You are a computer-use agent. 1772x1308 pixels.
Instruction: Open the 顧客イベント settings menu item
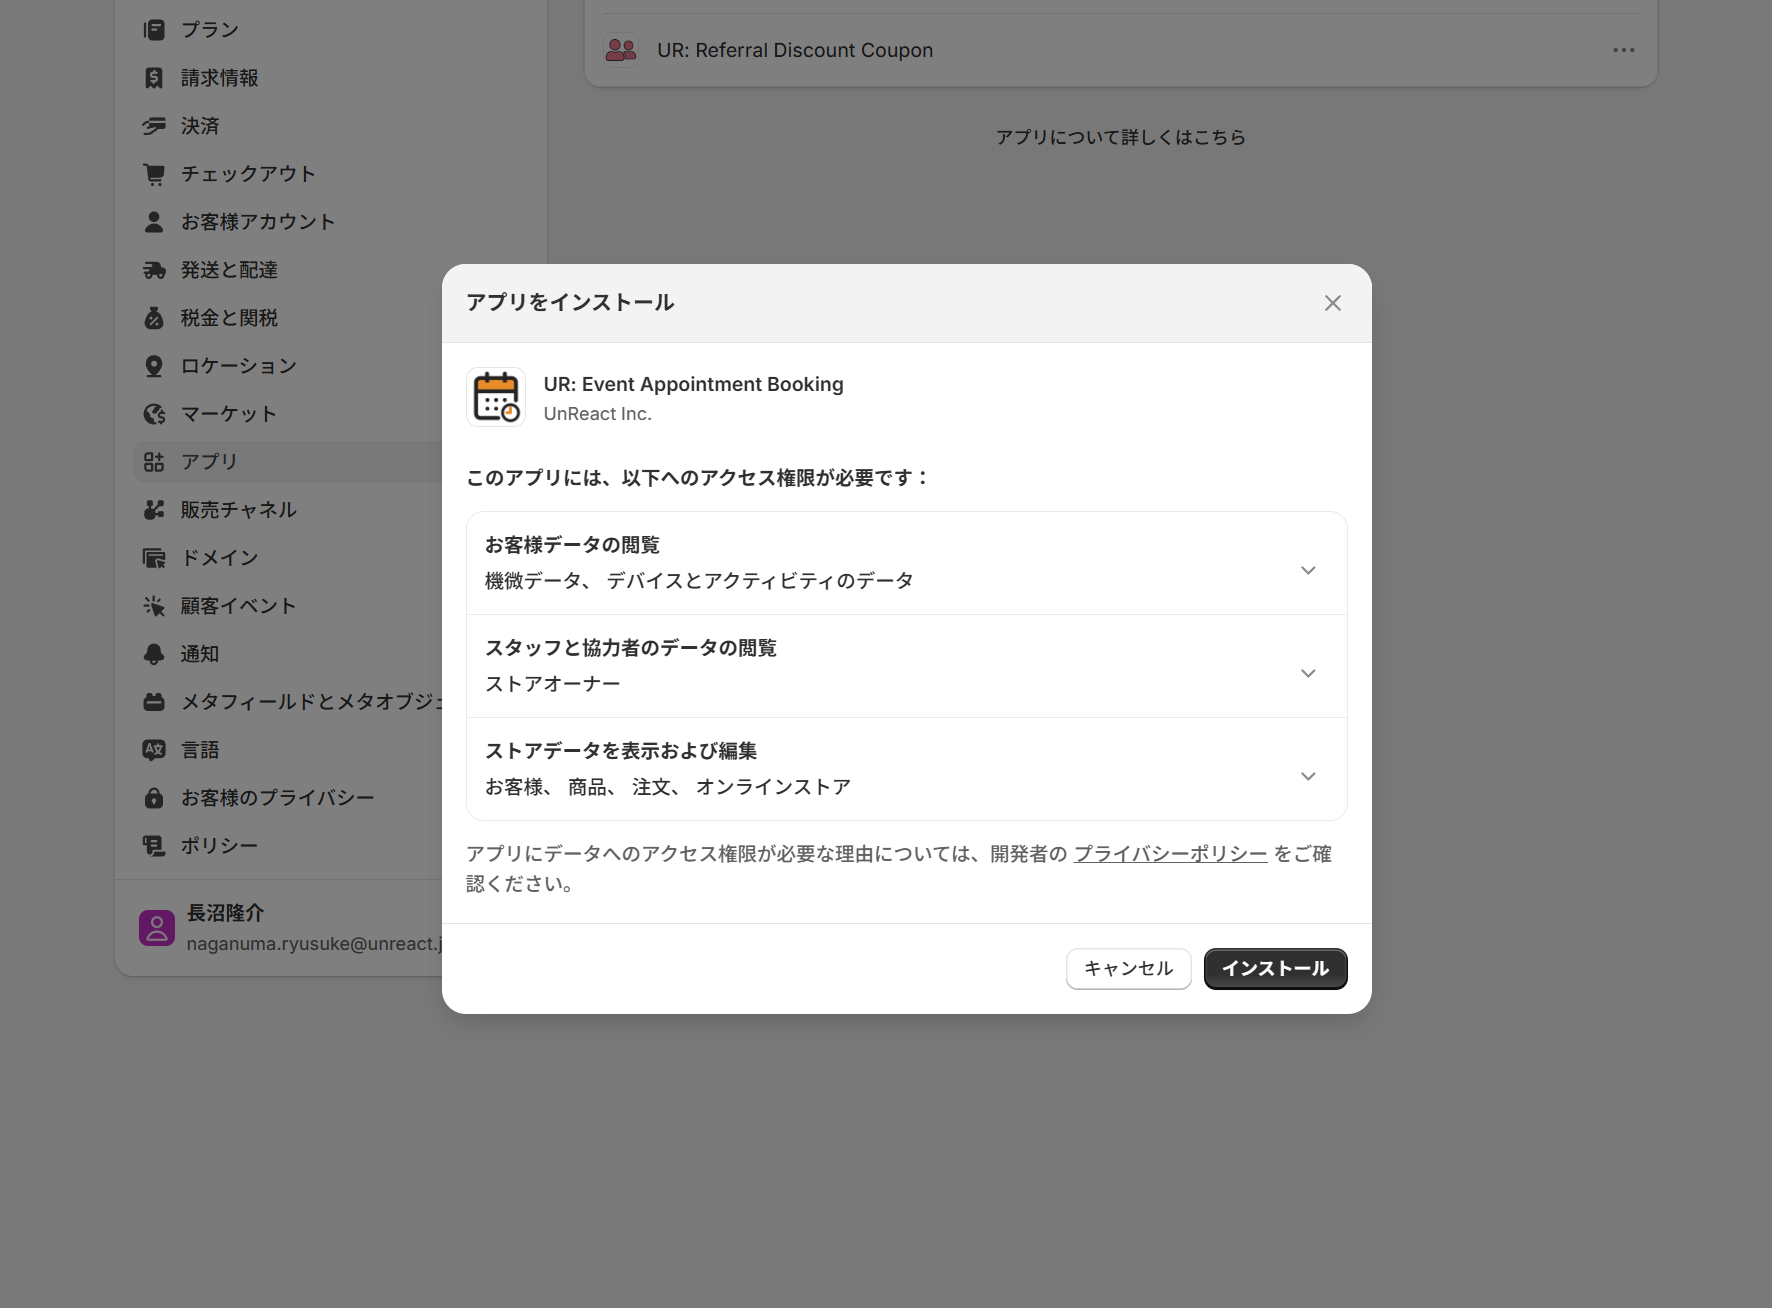[x=288, y=606]
